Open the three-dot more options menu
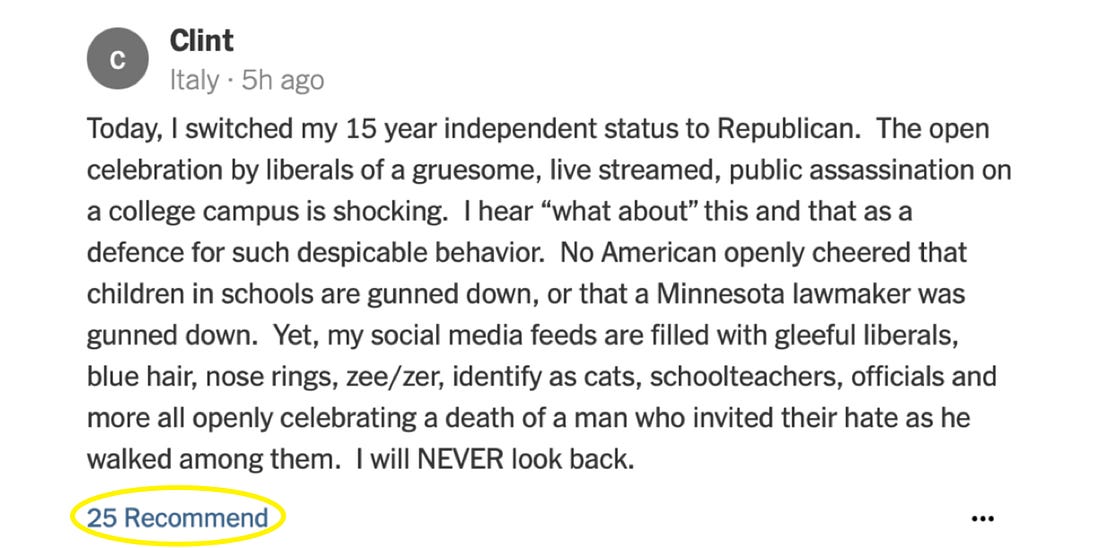 [x=983, y=519]
